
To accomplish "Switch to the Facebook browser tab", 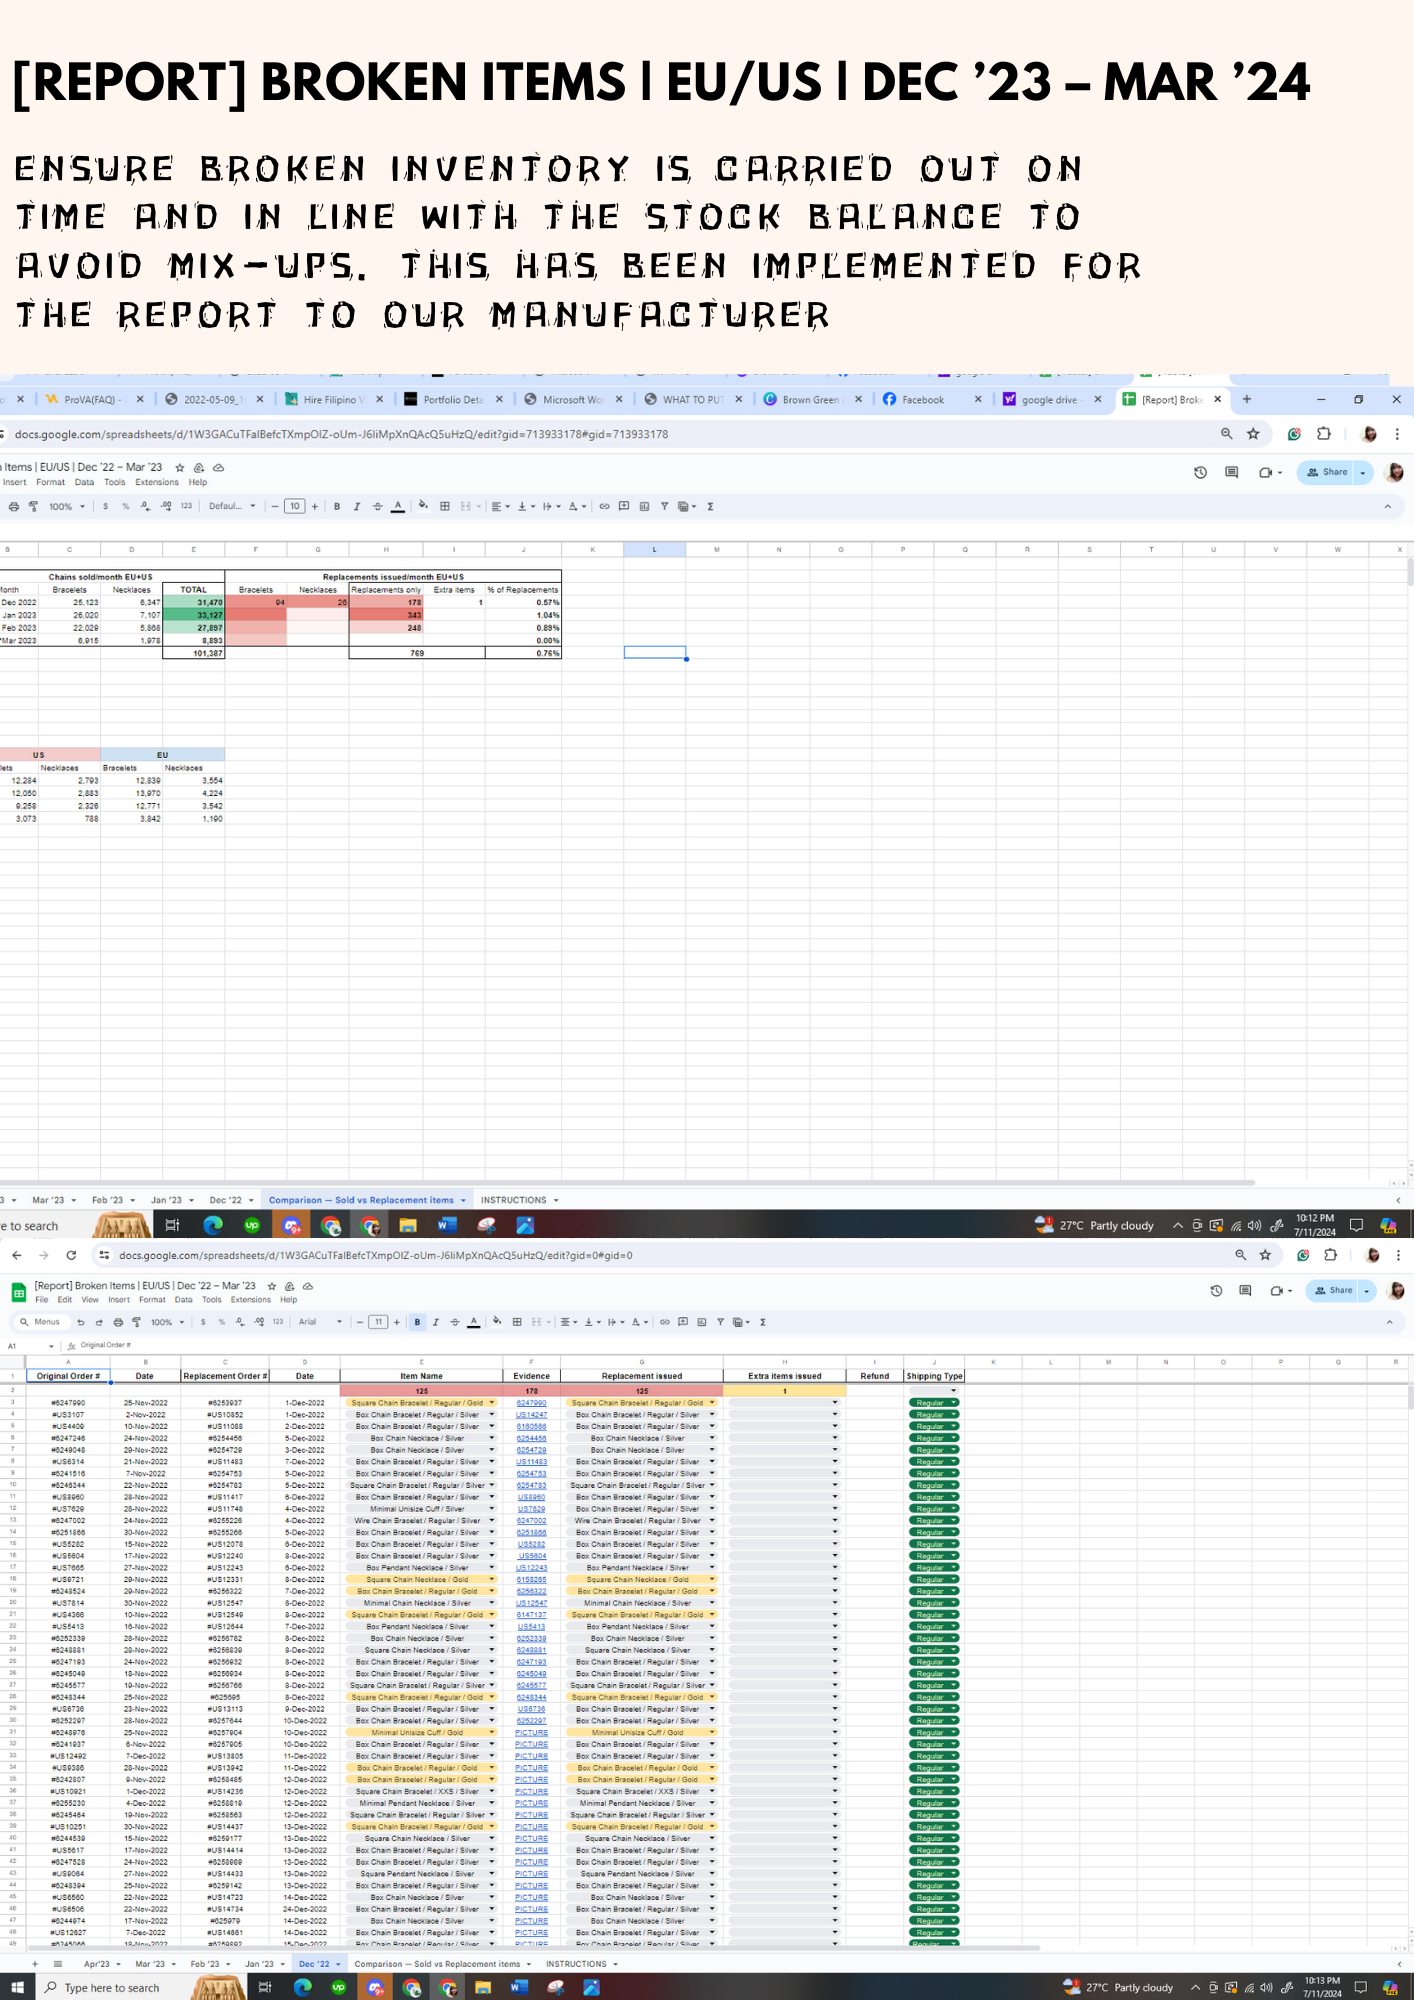I will point(922,400).
